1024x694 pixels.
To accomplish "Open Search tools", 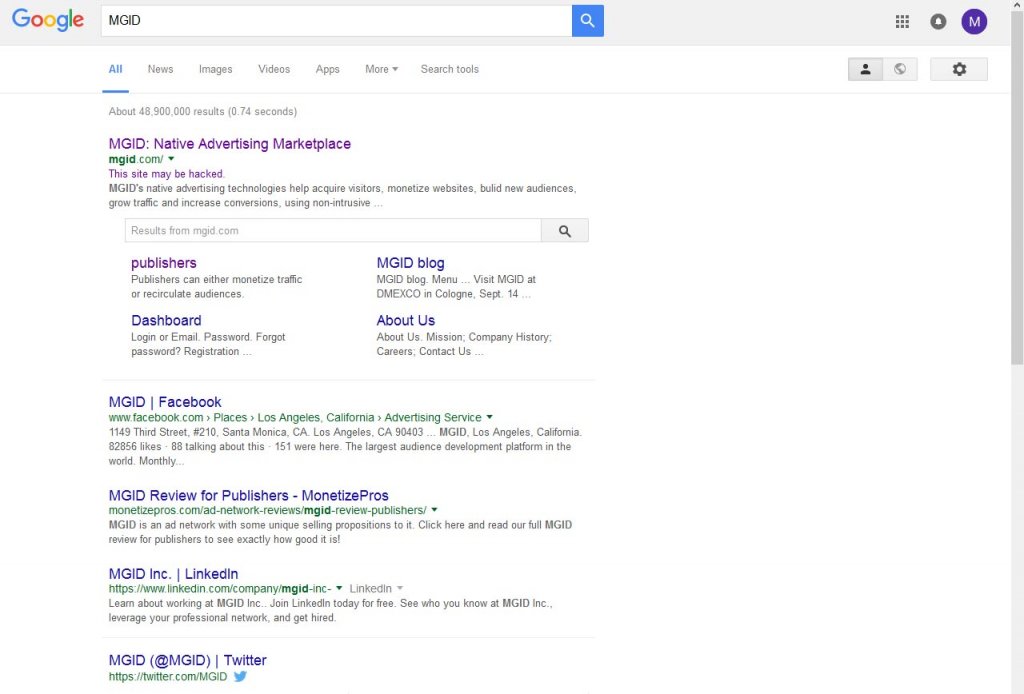I will coord(449,69).
